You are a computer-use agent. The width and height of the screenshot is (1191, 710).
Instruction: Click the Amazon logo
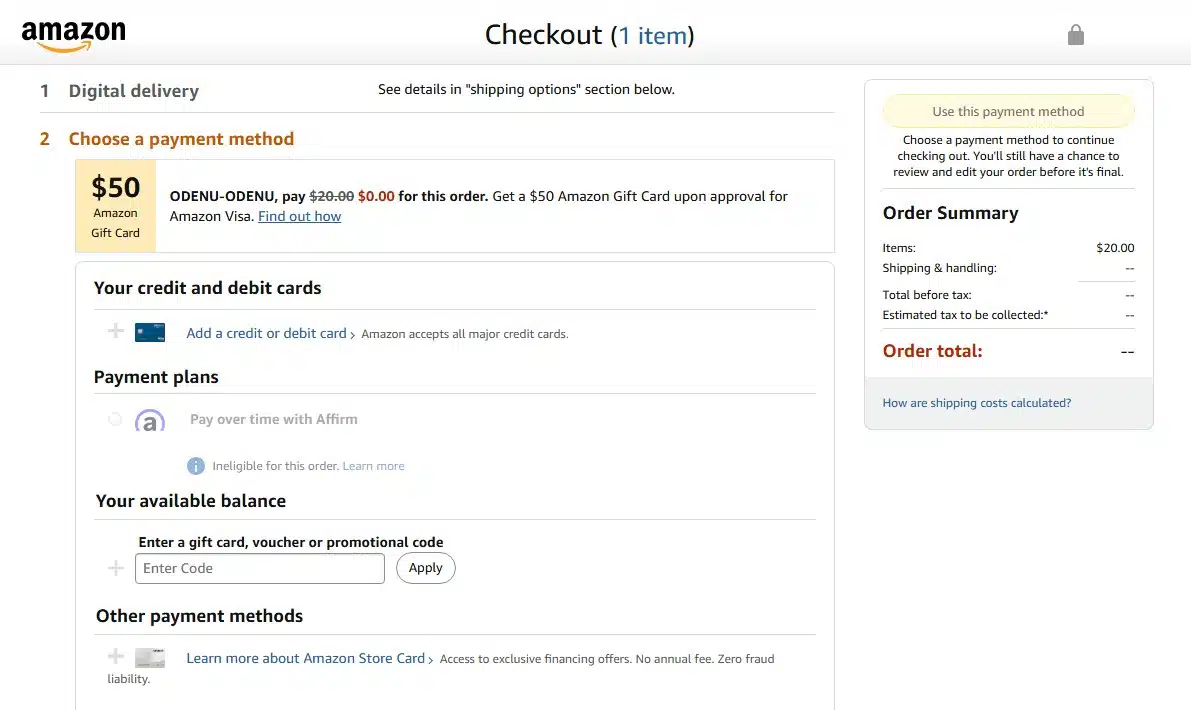(74, 36)
